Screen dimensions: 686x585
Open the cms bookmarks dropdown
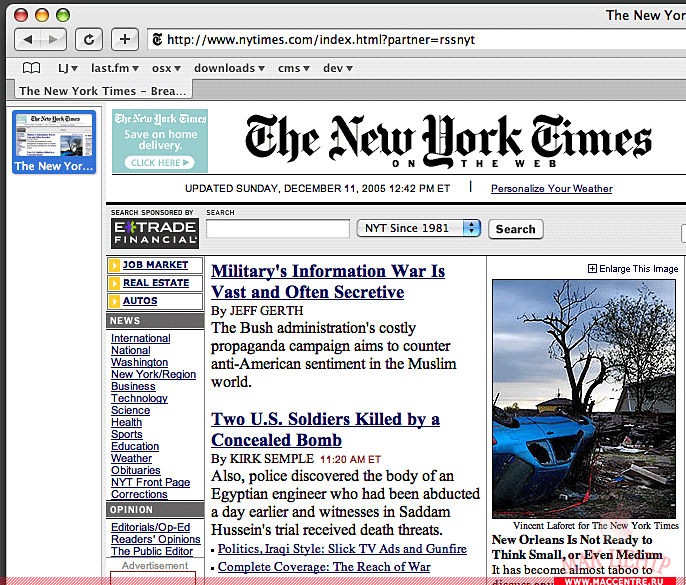pos(294,68)
